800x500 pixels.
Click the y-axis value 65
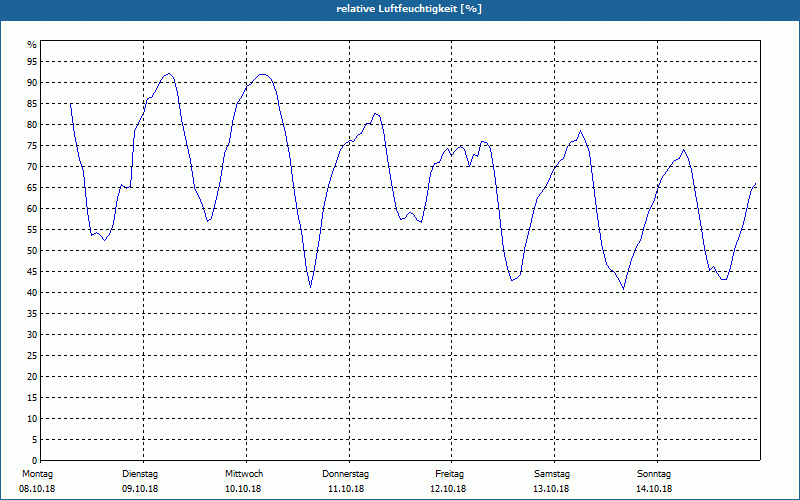32,188
